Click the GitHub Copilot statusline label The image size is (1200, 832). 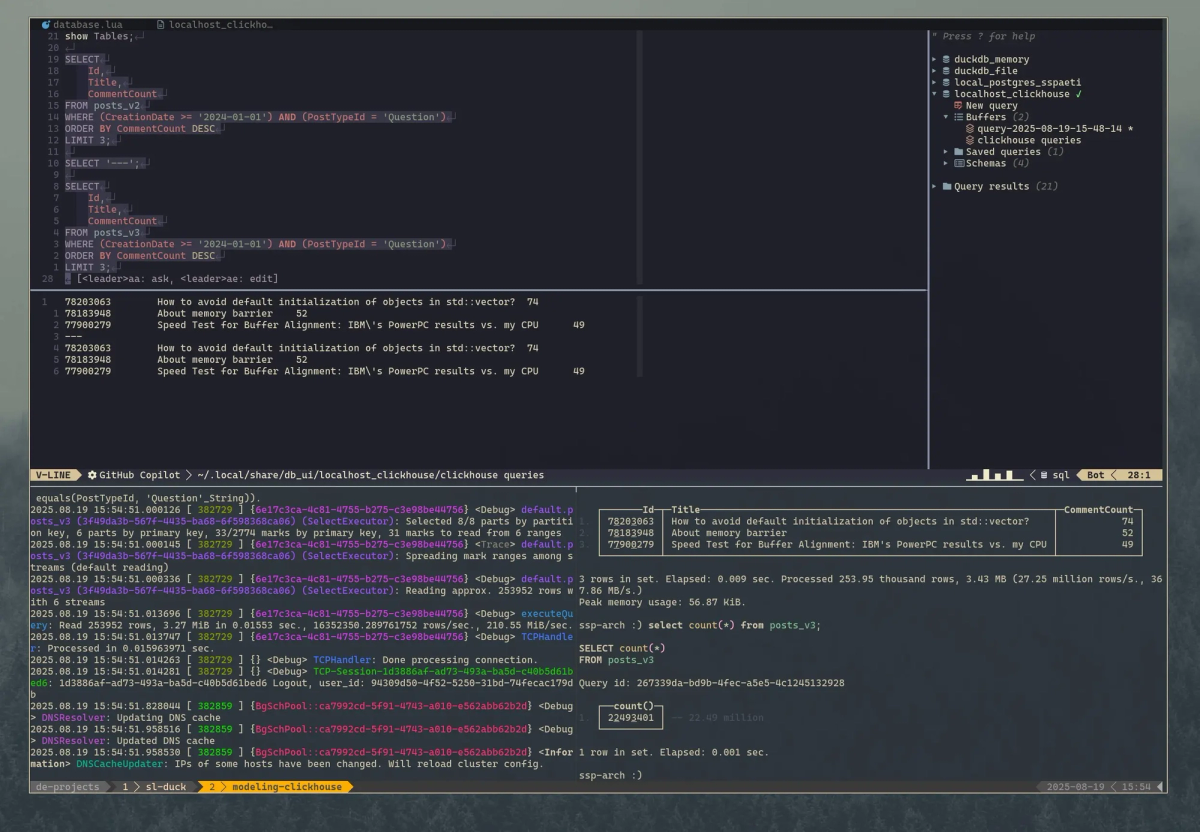[139, 475]
